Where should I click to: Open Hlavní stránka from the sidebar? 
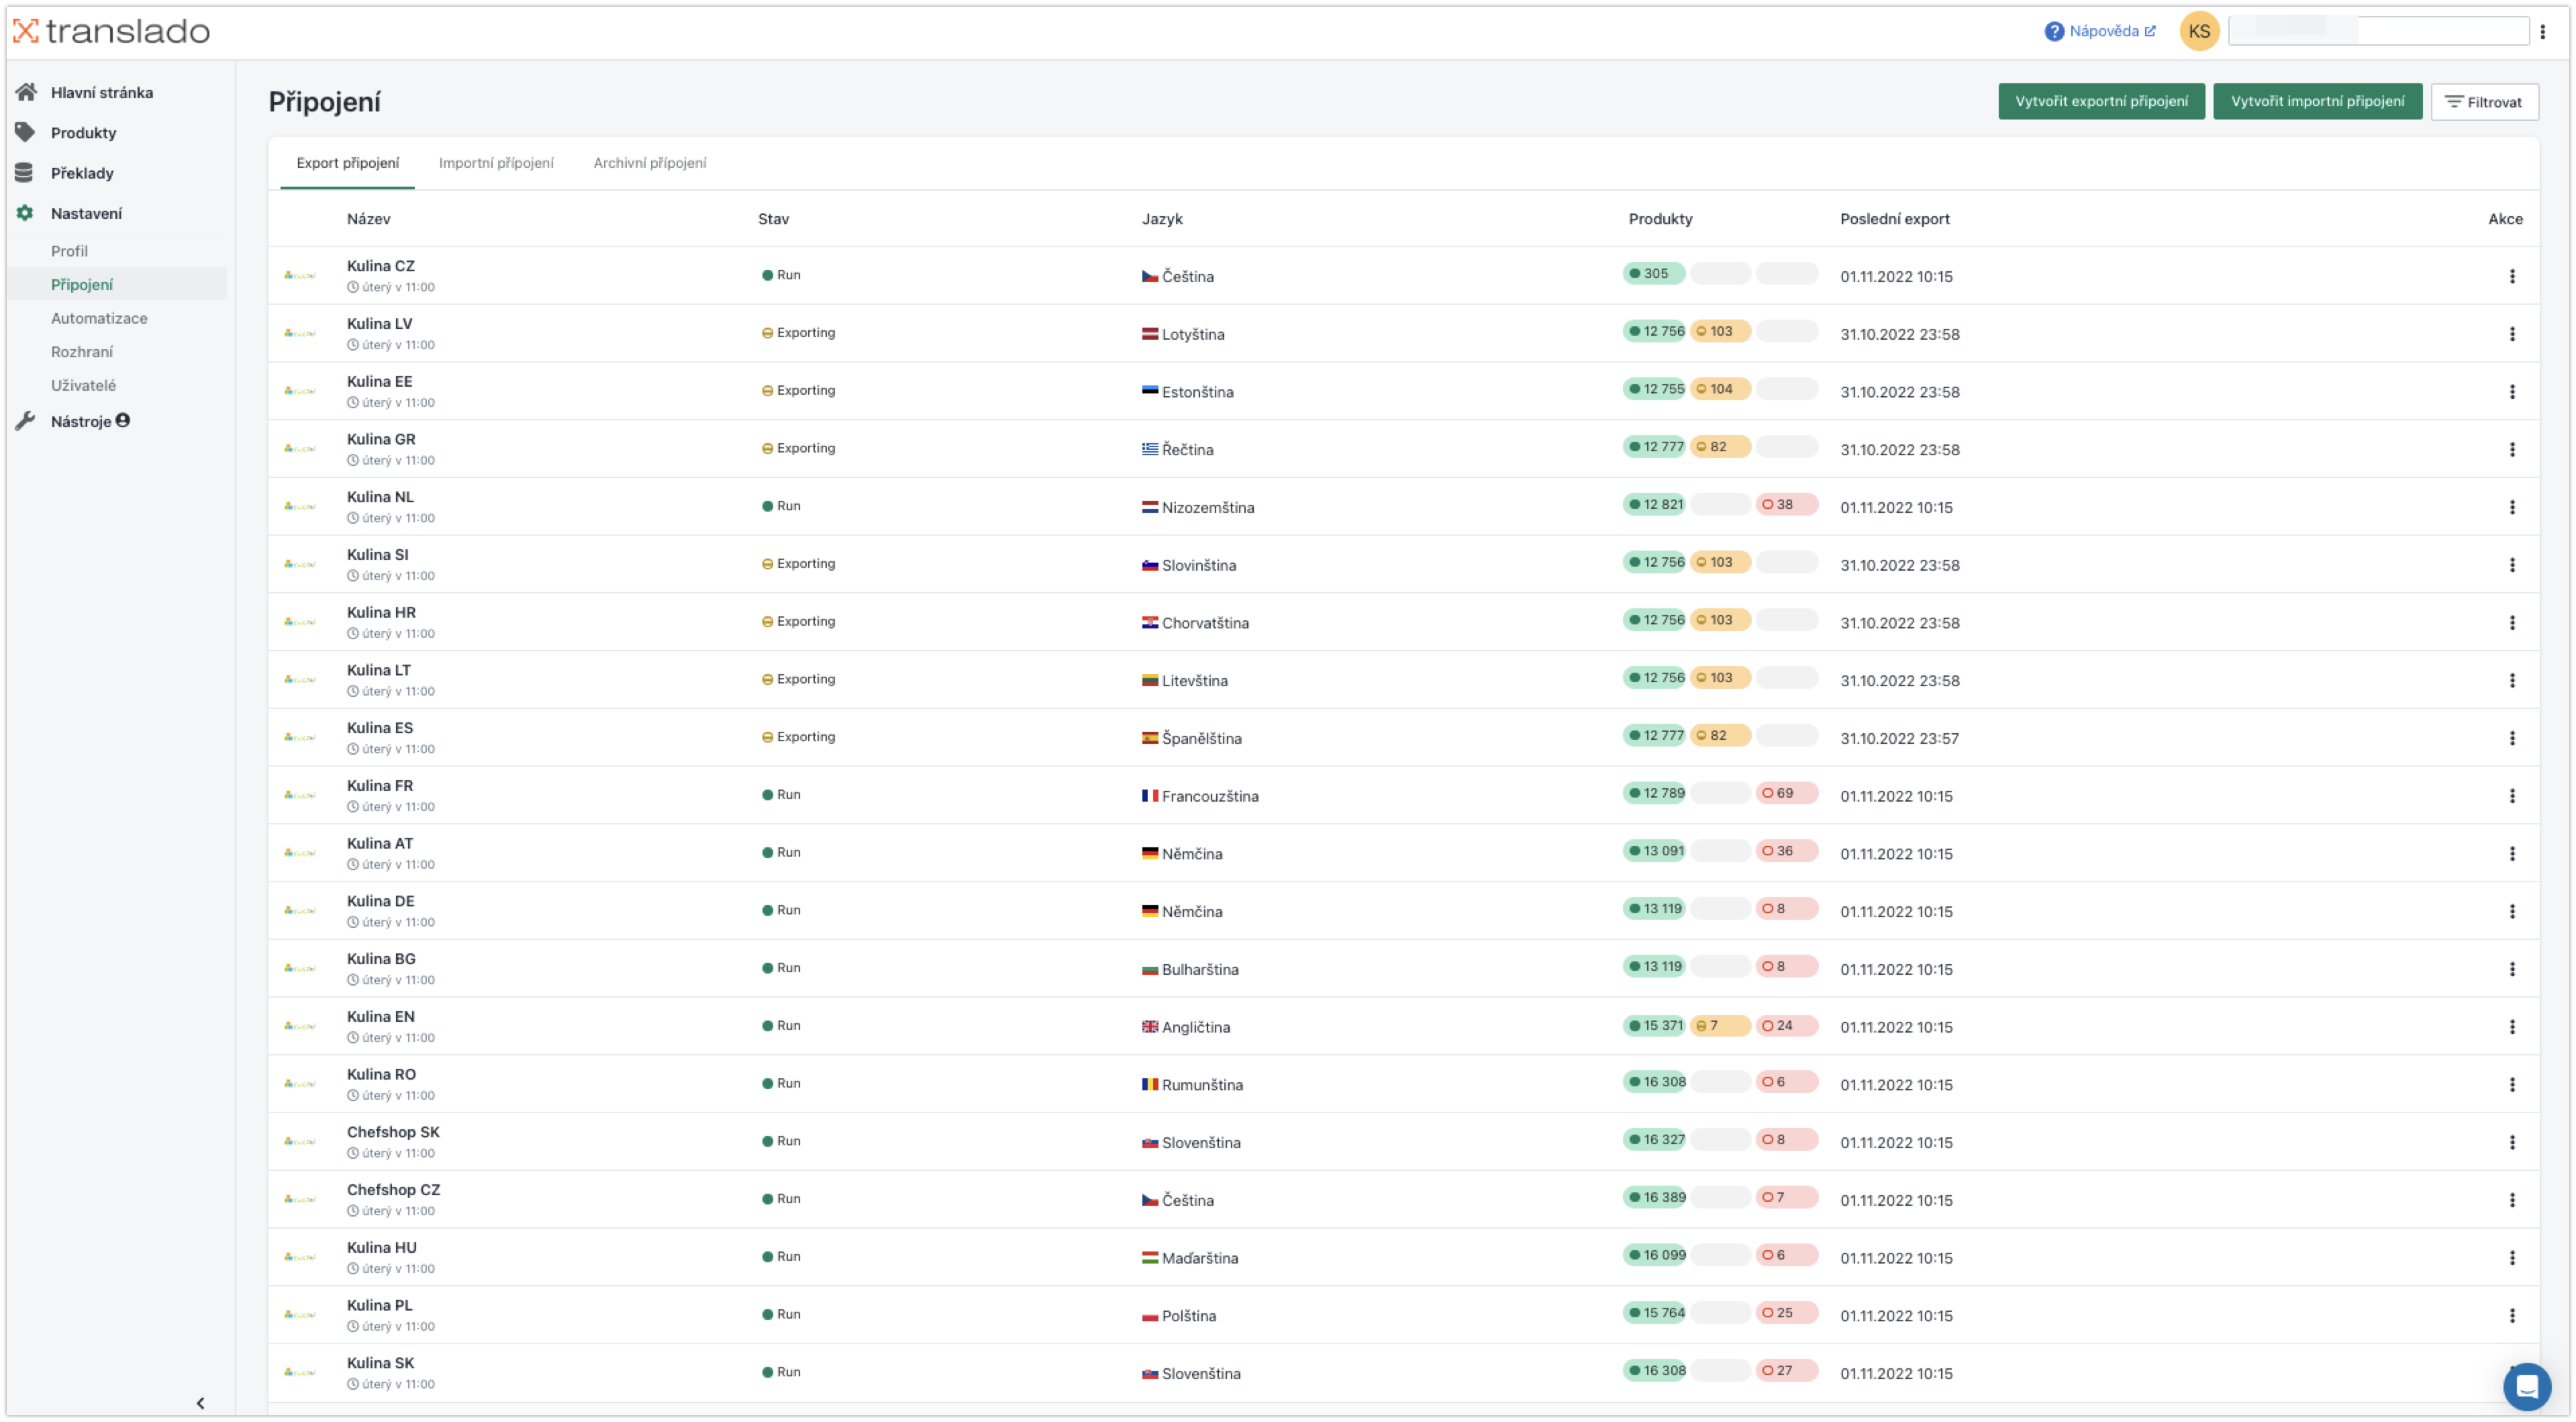tap(101, 92)
